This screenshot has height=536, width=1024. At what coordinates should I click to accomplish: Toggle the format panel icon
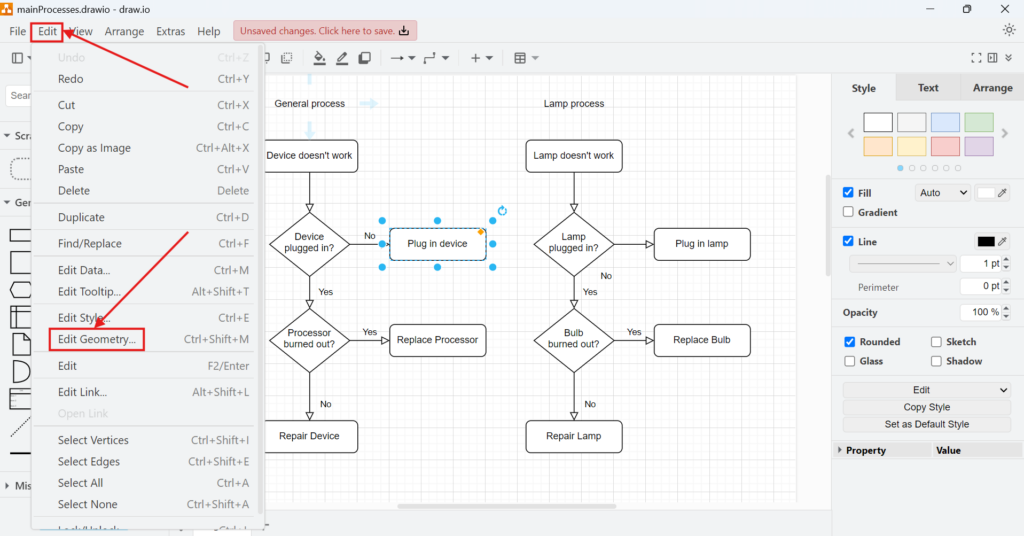[1007, 58]
